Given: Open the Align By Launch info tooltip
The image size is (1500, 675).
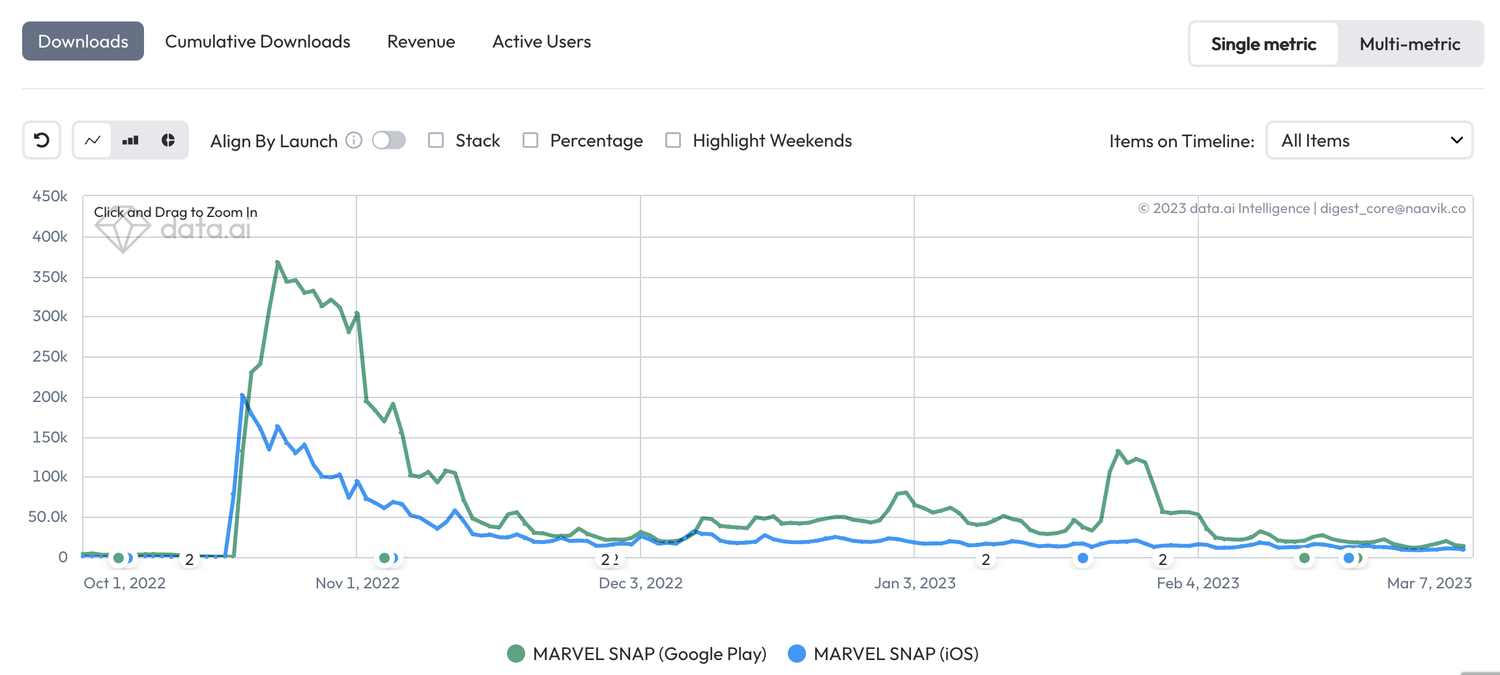Looking at the screenshot, I should [353, 141].
